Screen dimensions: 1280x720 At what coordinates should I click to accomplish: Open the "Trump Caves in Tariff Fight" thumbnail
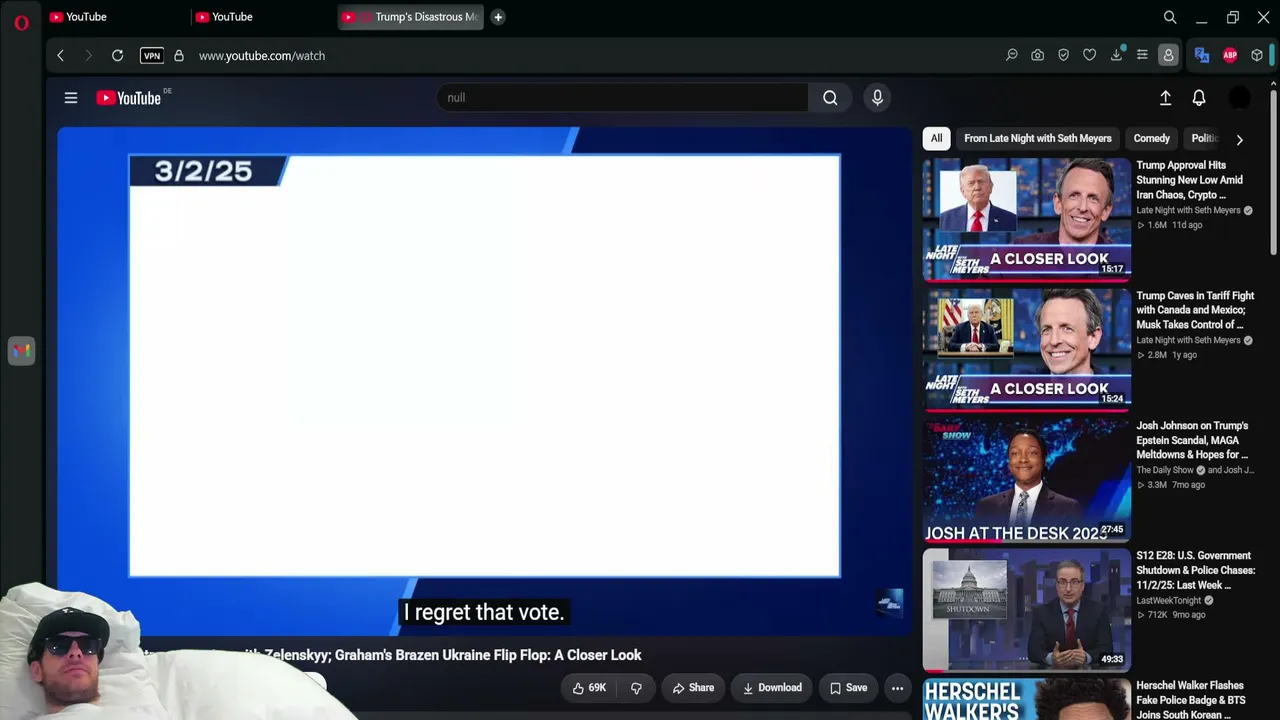tap(1027, 349)
